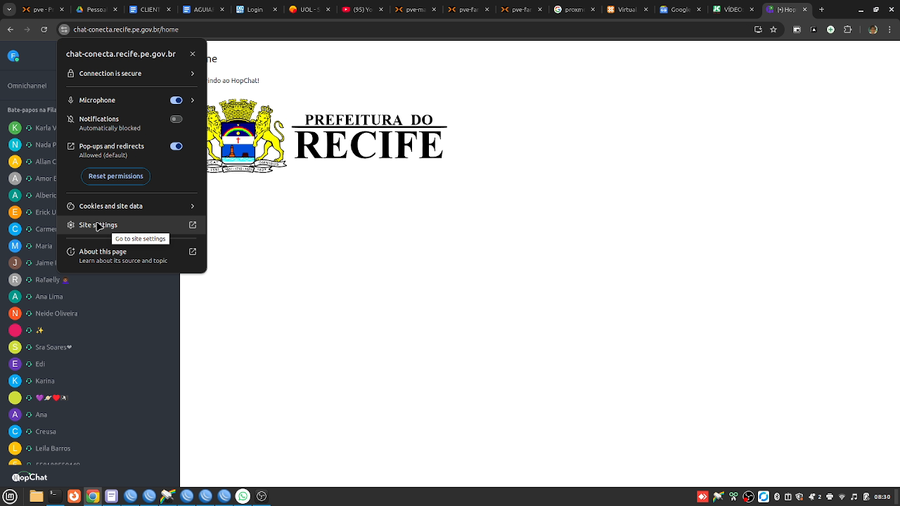This screenshot has height=506, width=900.
Task: Open chat with Neide Oliveira
Action: tap(92, 313)
